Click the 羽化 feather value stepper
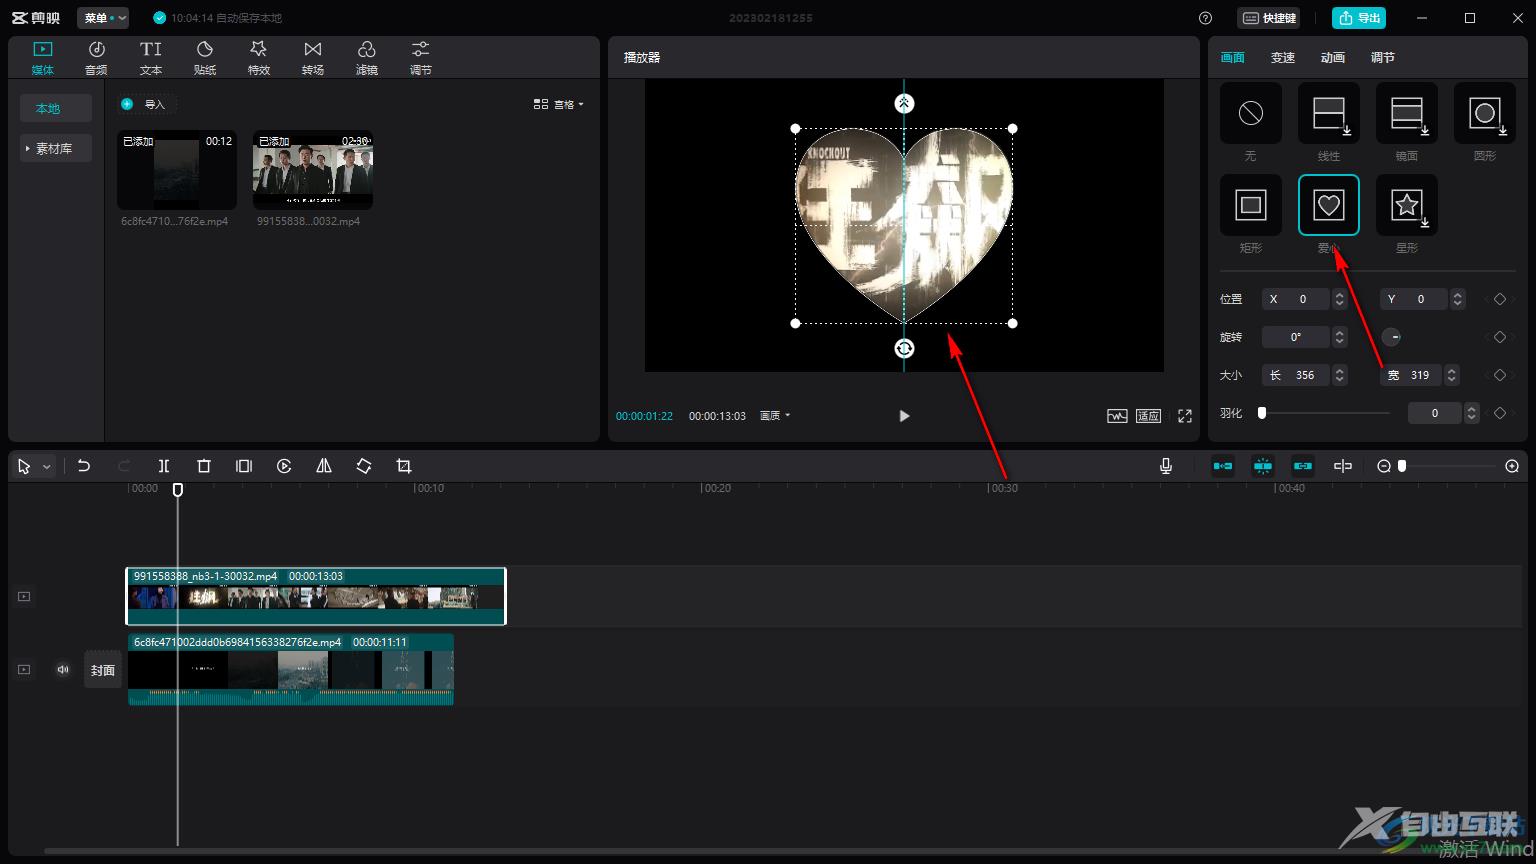 (1471, 413)
